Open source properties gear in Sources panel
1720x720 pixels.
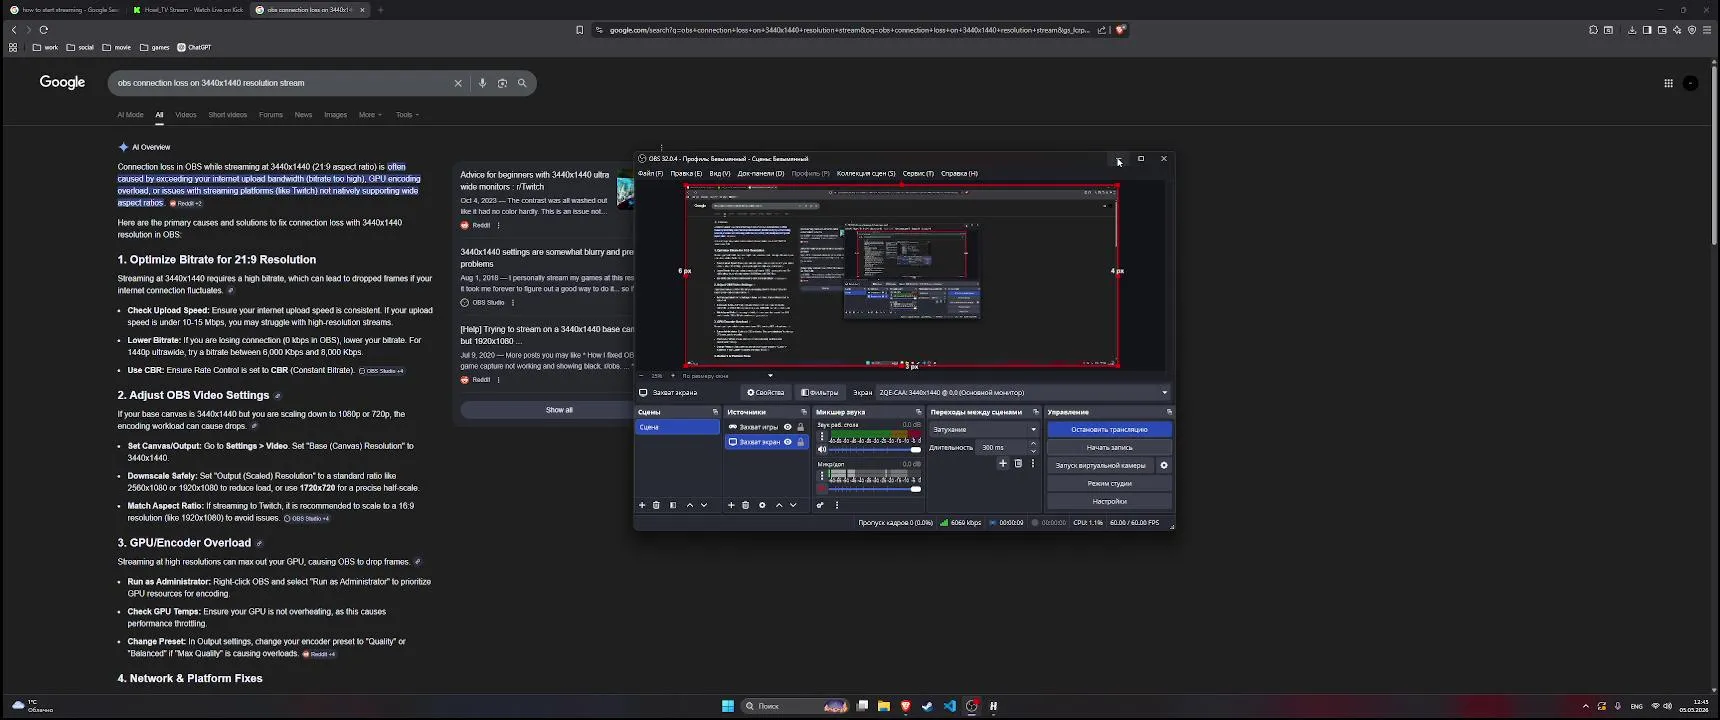[x=762, y=505]
